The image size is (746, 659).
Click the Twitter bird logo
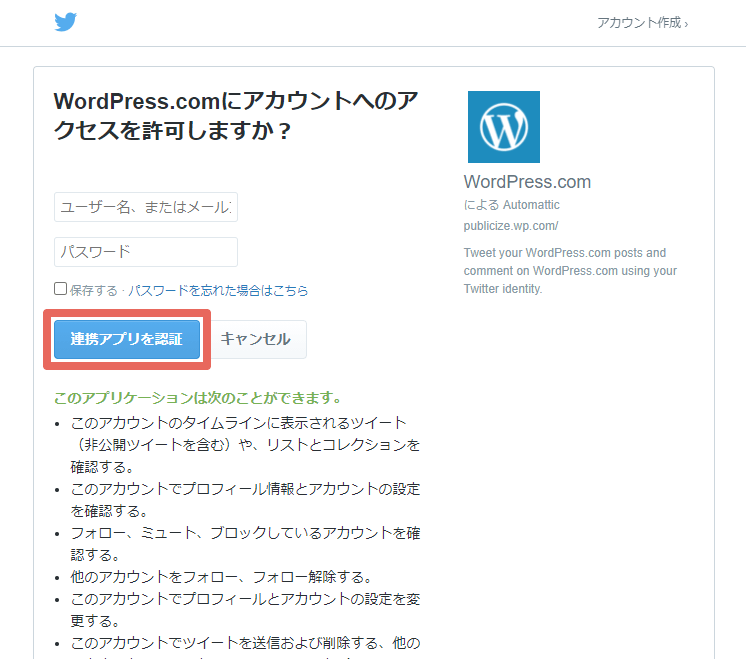click(66, 22)
